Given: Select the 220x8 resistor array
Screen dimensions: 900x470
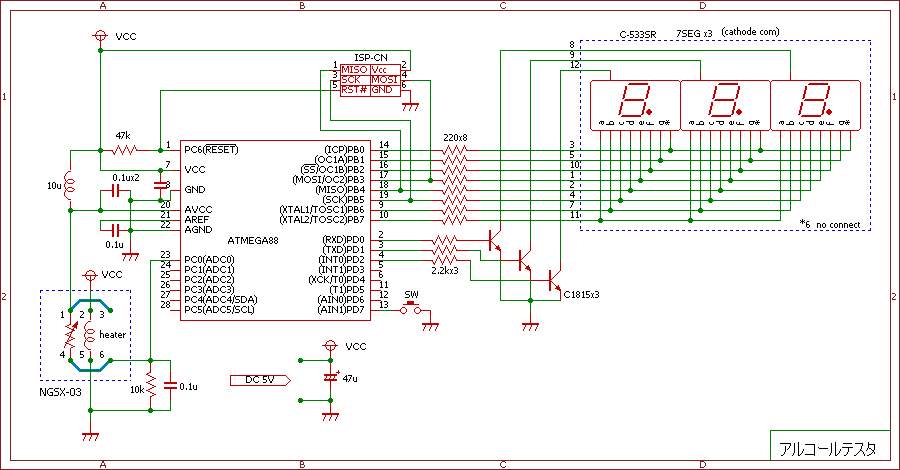Looking at the screenshot, I should [x=455, y=185].
